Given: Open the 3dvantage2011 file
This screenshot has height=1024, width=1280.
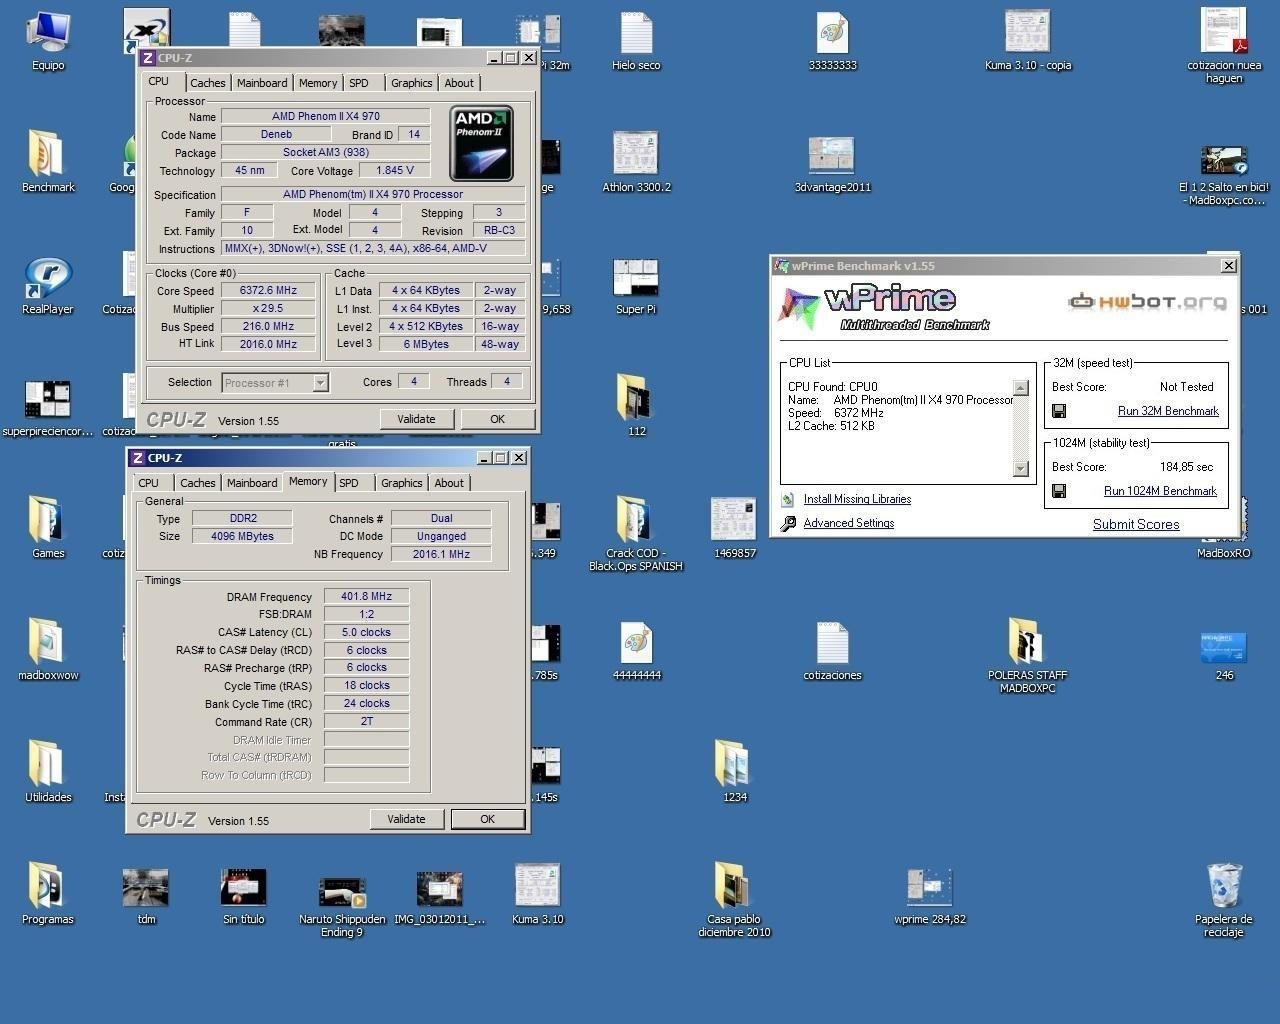Looking at the screenshot, I should tap(832, 162).
